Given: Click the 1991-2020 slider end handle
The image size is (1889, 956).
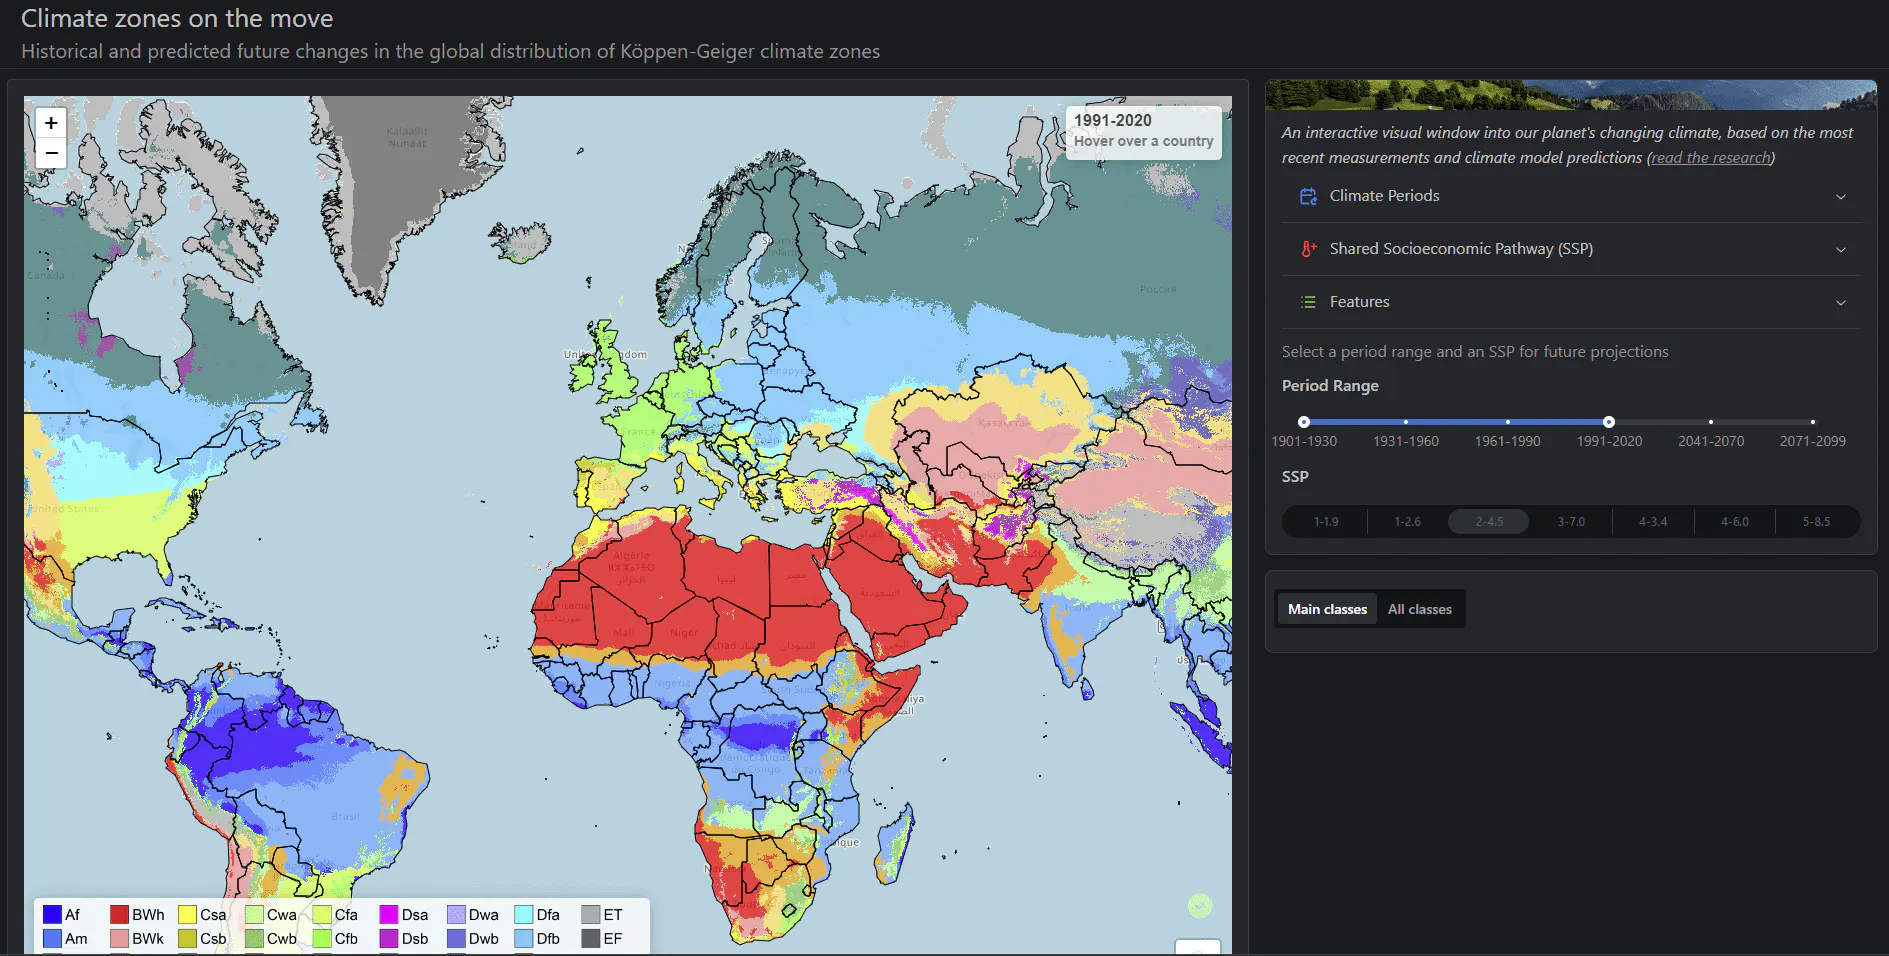Looking at the screenshot, I should (1609, 422).
